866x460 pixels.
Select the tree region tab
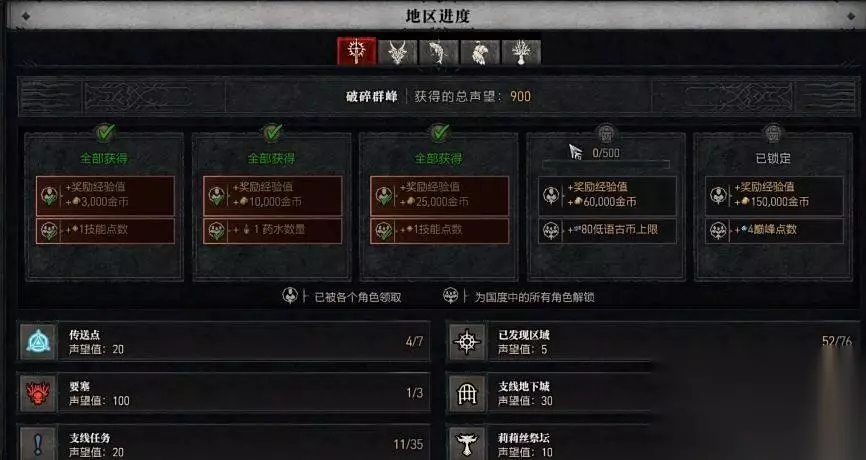click(521, 52)
